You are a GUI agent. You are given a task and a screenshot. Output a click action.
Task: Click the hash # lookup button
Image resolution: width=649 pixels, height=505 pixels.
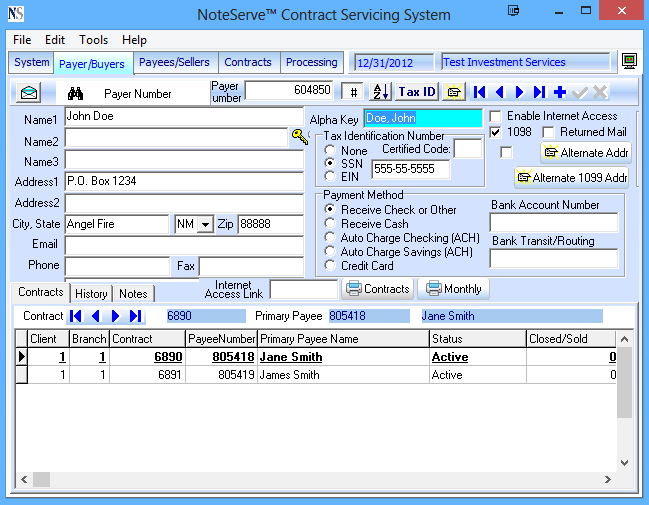coord(353,92)
